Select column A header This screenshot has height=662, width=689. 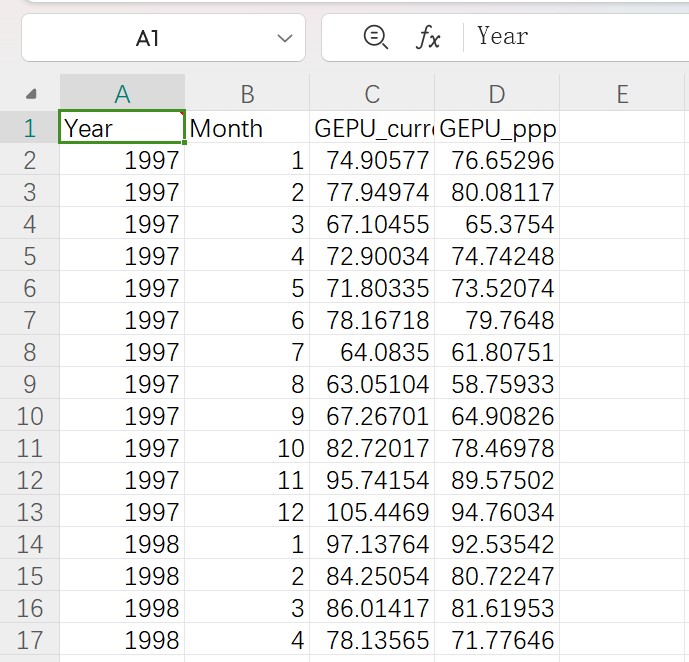tap(122, 94)
